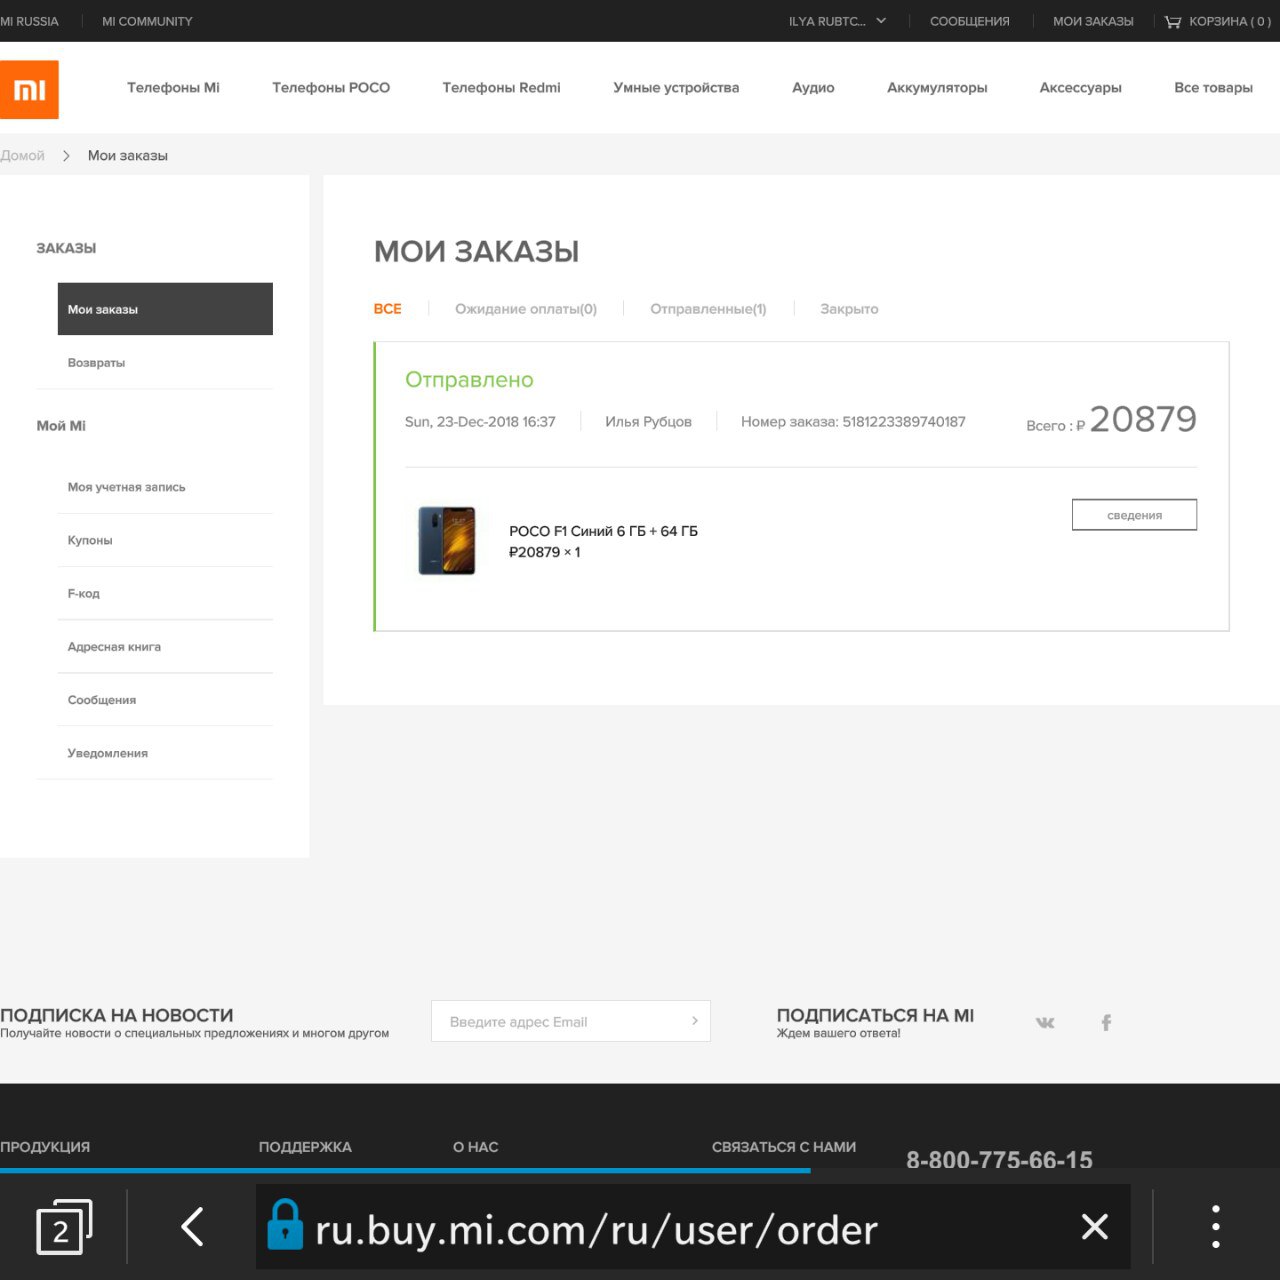Click the padlock security icon
The height and width of the screenshot is (1280, 1280).
point(285,1224)
